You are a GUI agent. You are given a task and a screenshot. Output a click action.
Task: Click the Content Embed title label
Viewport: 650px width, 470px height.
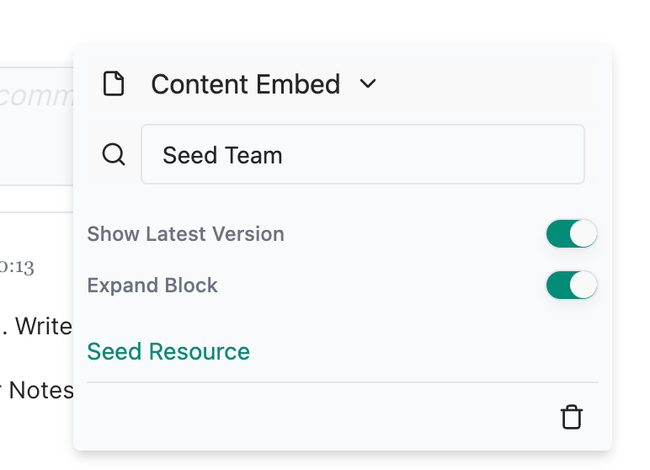coord(245,84)
